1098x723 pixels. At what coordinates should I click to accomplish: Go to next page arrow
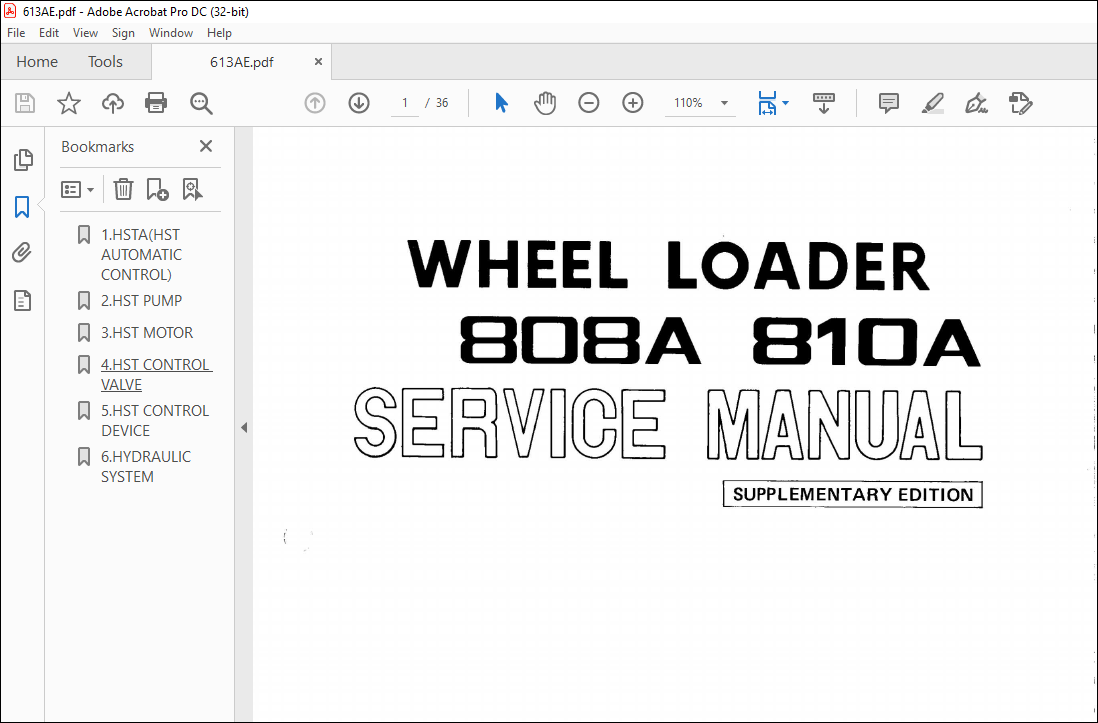359,103
